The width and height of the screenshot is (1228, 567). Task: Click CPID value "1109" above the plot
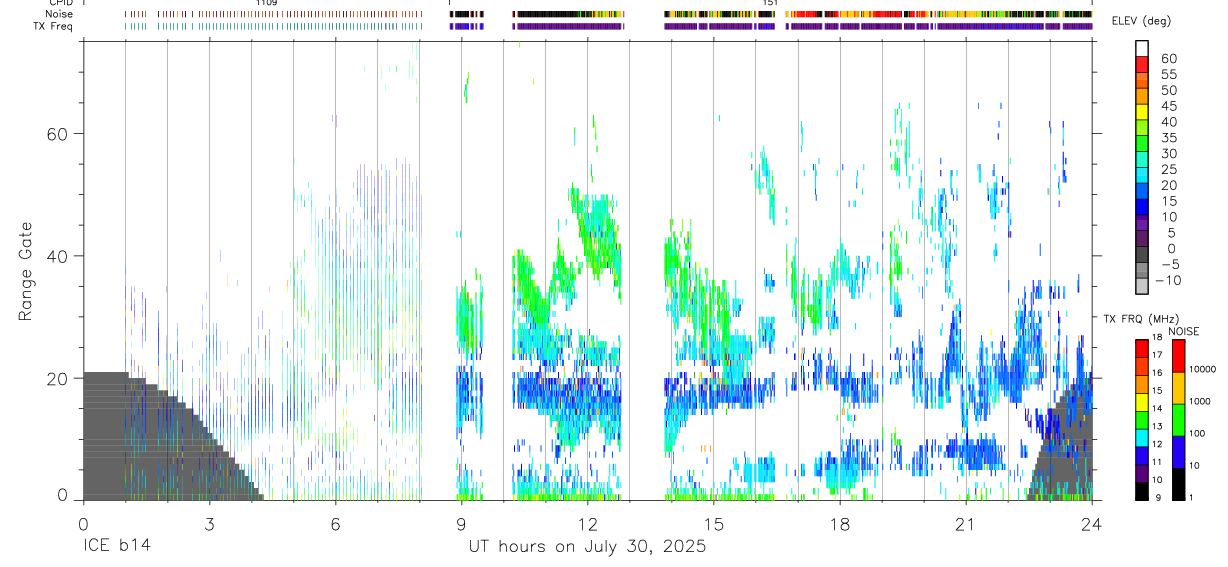coord(266,3)
